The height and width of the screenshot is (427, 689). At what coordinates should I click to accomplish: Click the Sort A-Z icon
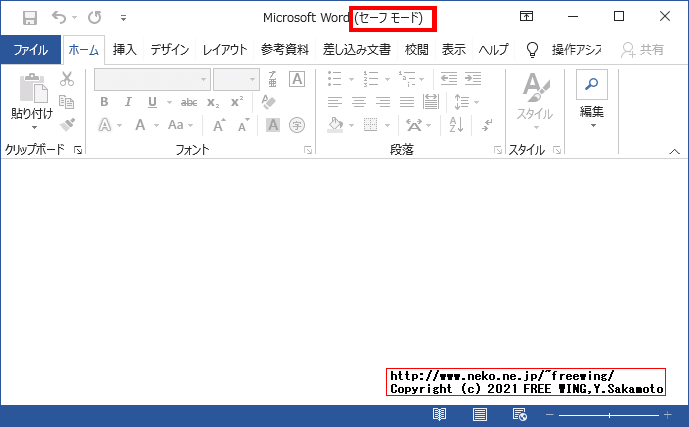coord(456,125)
